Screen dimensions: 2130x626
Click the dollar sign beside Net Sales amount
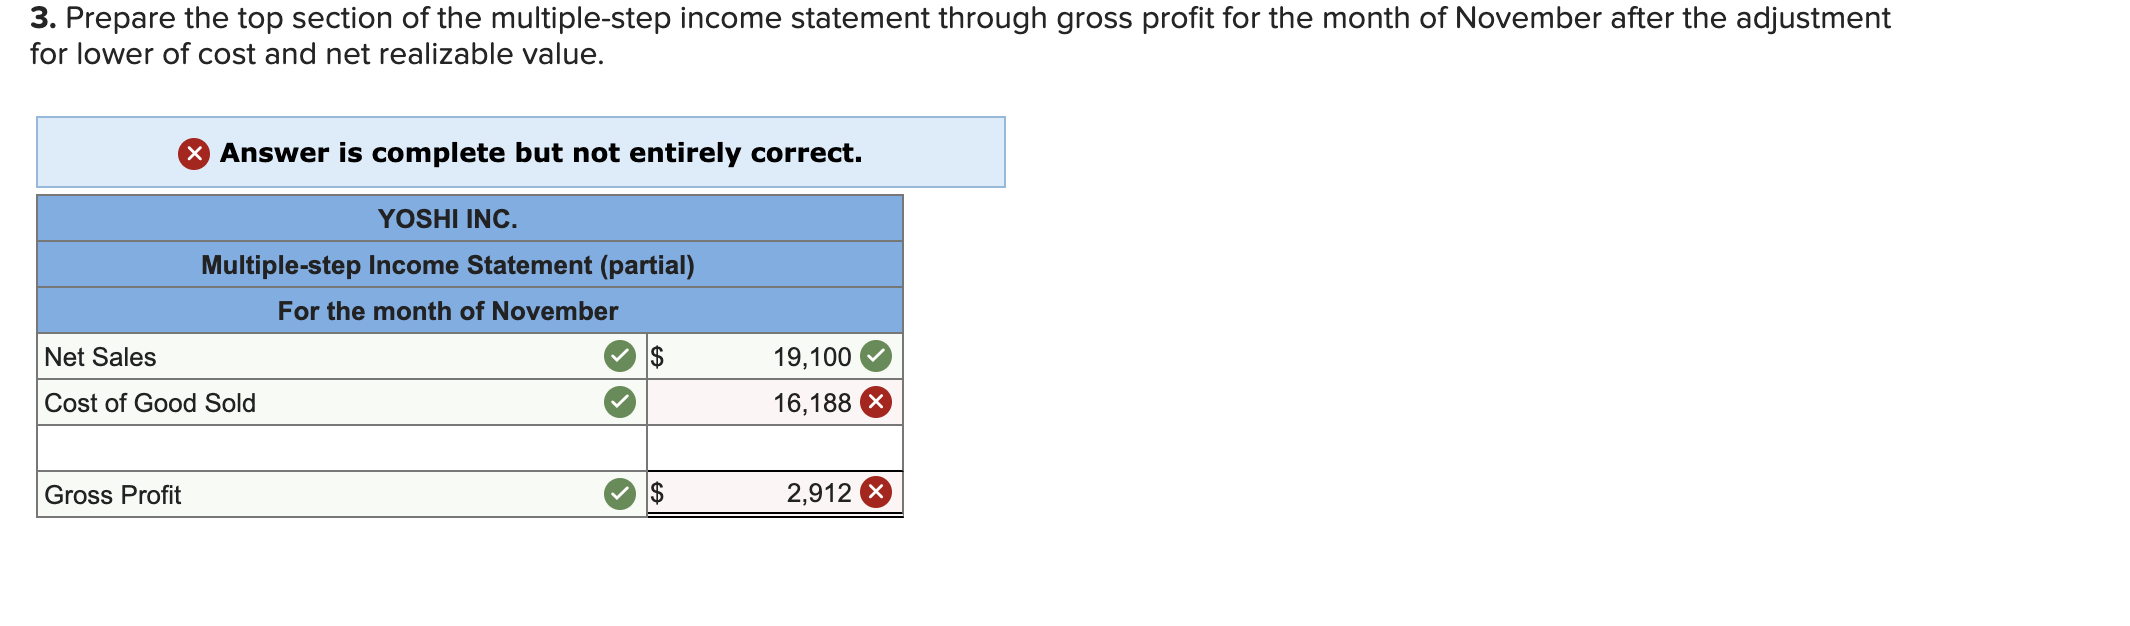[x=658, y=357]
